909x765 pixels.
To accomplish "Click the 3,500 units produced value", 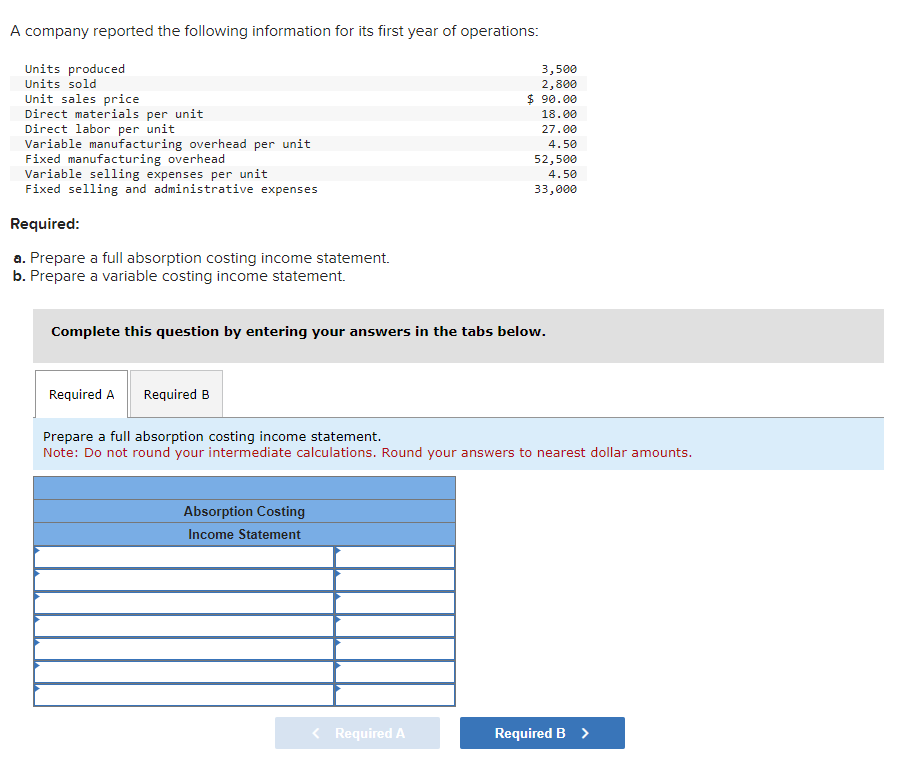I will click(x=559, y=69).
